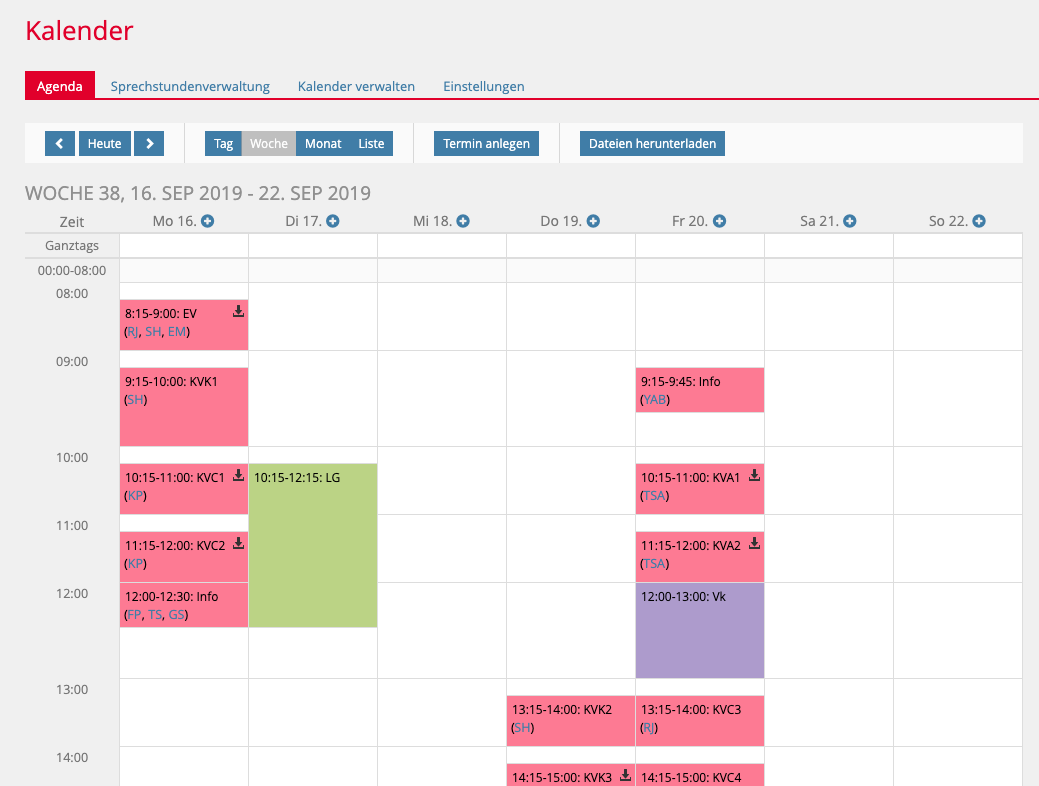Click plus icon next to Mo 16.

pyautogui.click(x=208, y=221)
